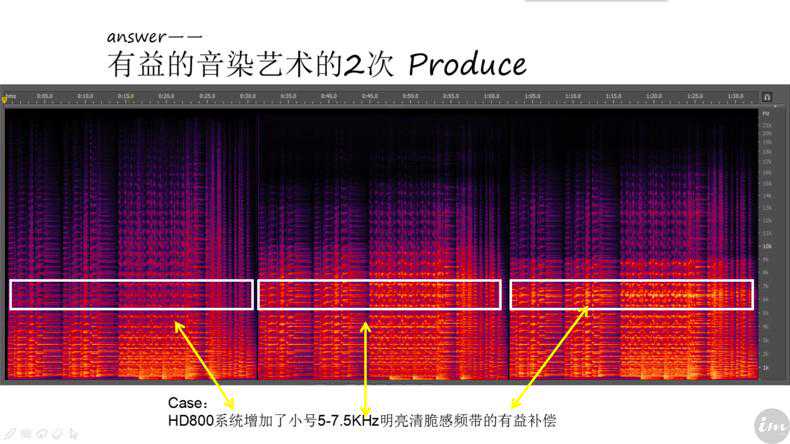
Task: Click the 0:45.0 mark on the time ruler
Action: tap(370, 97)
